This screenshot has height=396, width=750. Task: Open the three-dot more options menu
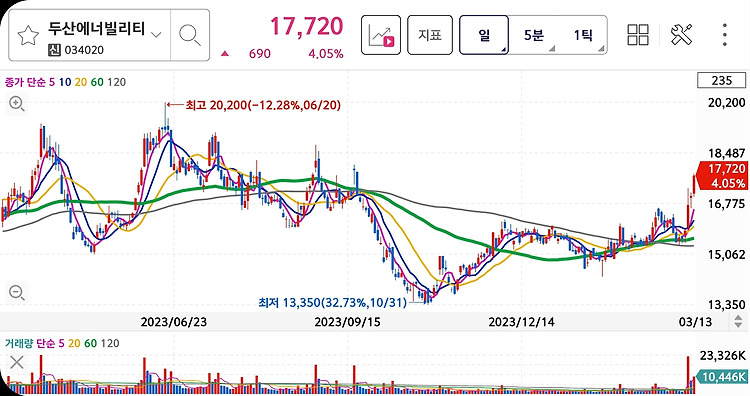(725, 35)
